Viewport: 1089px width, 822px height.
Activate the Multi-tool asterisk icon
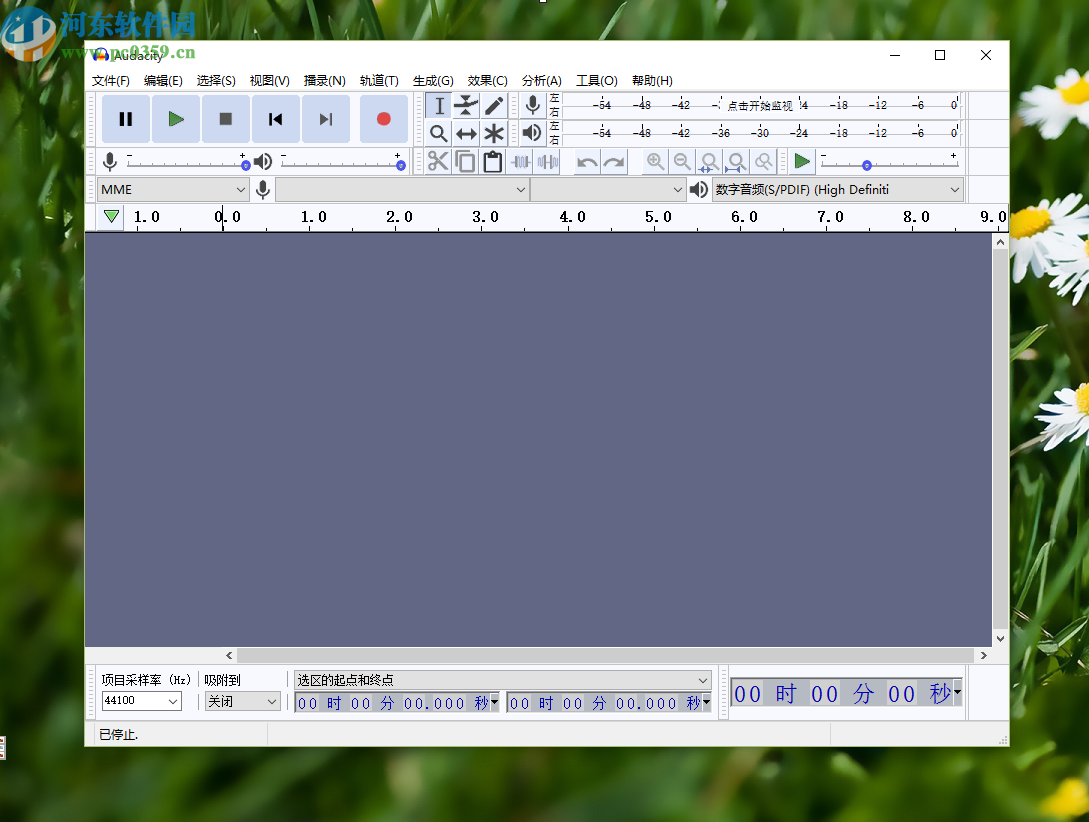click(x=494, y=133)
